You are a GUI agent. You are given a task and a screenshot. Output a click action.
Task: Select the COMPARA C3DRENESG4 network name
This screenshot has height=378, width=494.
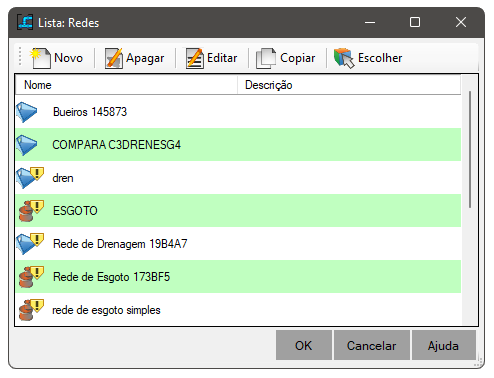117,145
